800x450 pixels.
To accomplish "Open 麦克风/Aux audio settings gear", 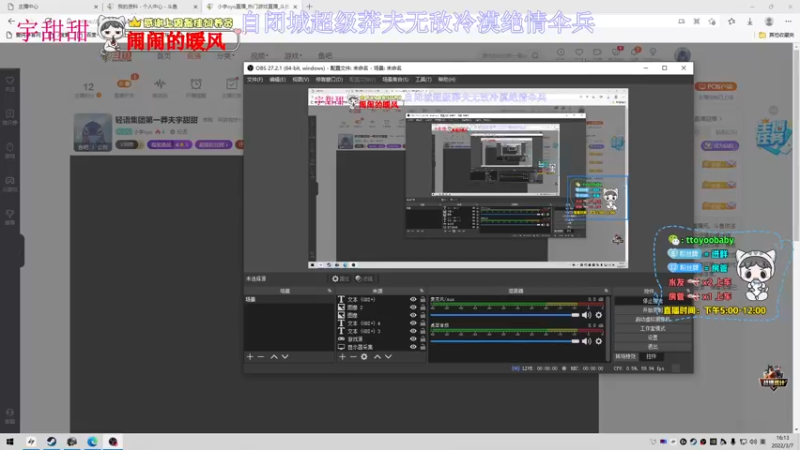I will click(599, 315).
